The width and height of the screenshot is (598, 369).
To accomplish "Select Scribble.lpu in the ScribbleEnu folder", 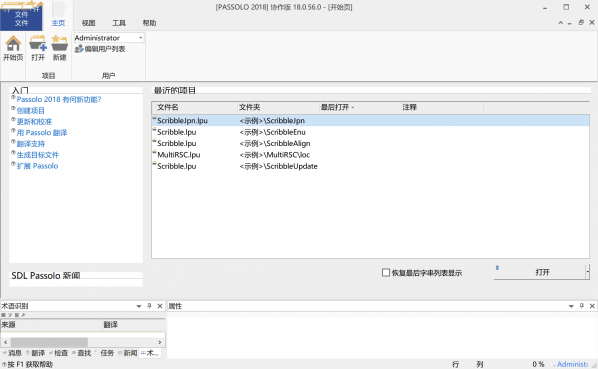I will coord(370,132).
